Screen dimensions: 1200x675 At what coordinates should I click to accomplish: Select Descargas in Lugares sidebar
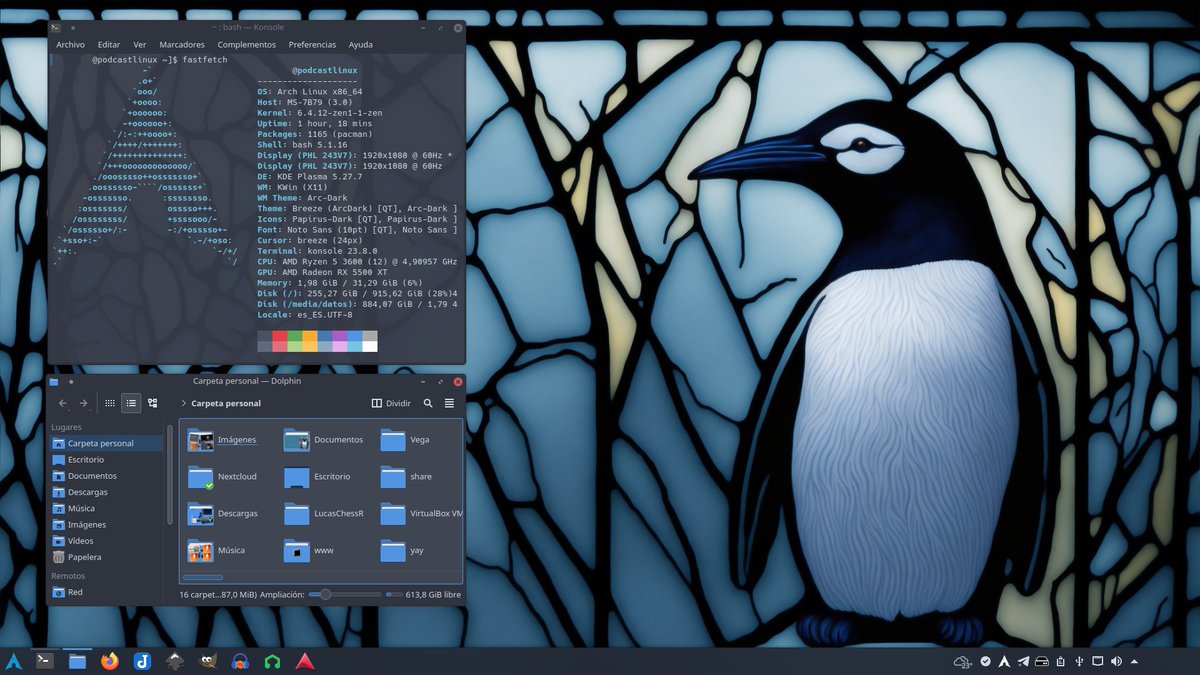[106, 492]
